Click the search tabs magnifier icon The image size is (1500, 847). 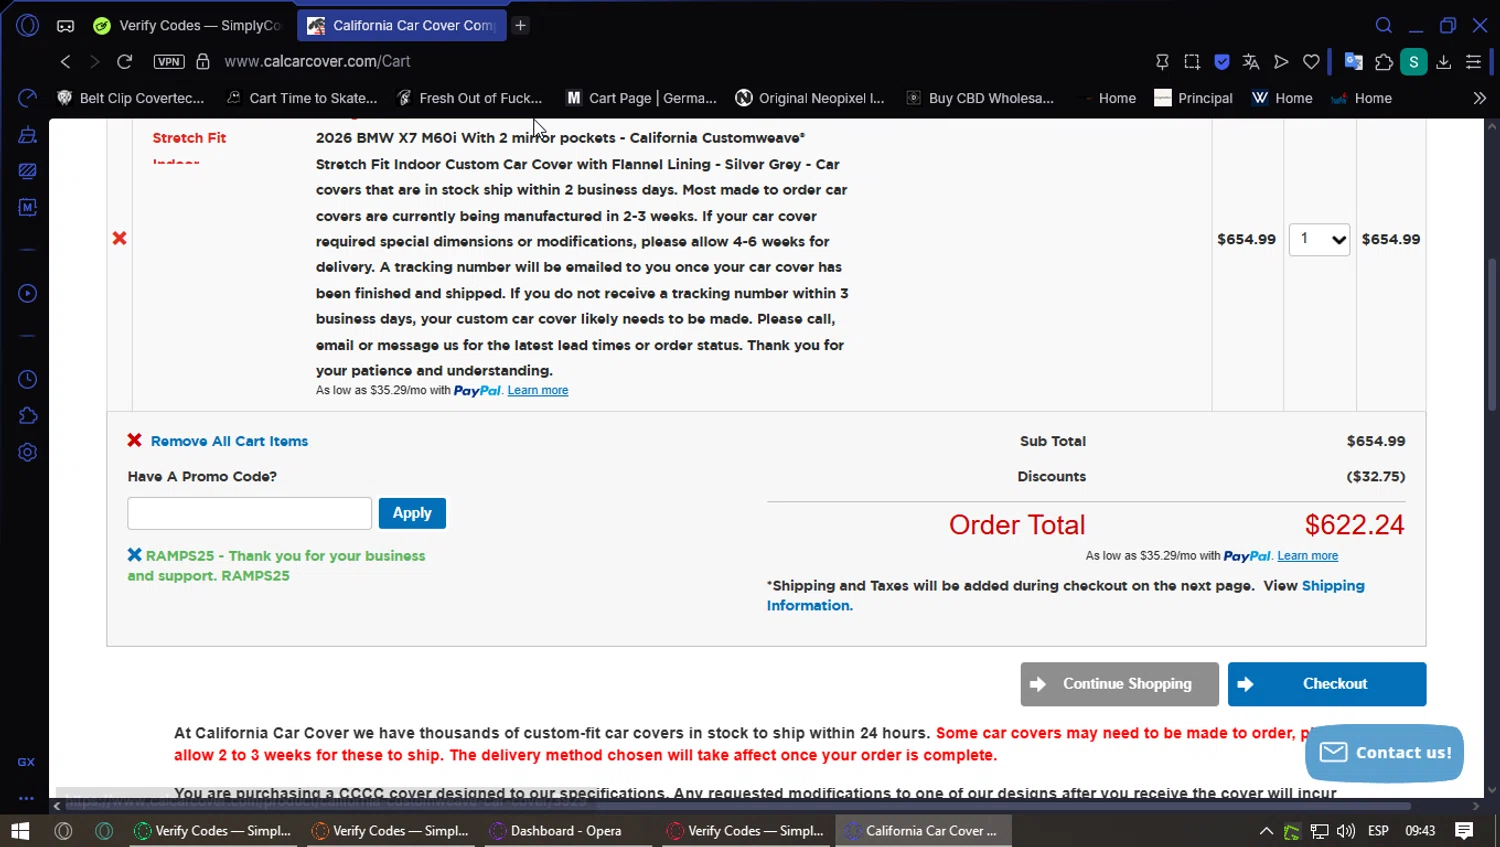click(x=1384, y=26)
